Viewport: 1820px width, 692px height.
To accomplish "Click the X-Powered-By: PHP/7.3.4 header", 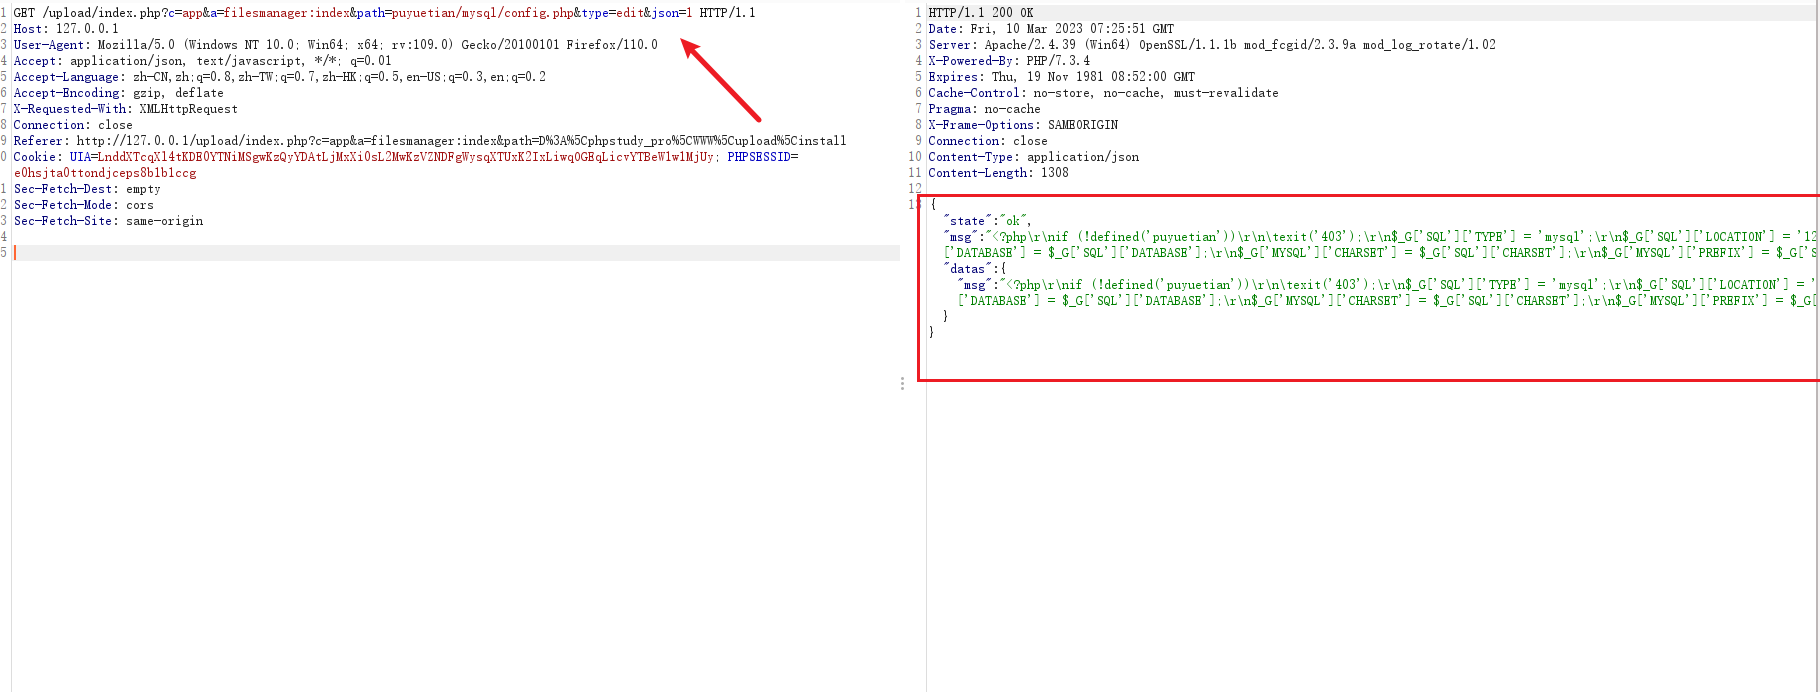I will 1009,61.
